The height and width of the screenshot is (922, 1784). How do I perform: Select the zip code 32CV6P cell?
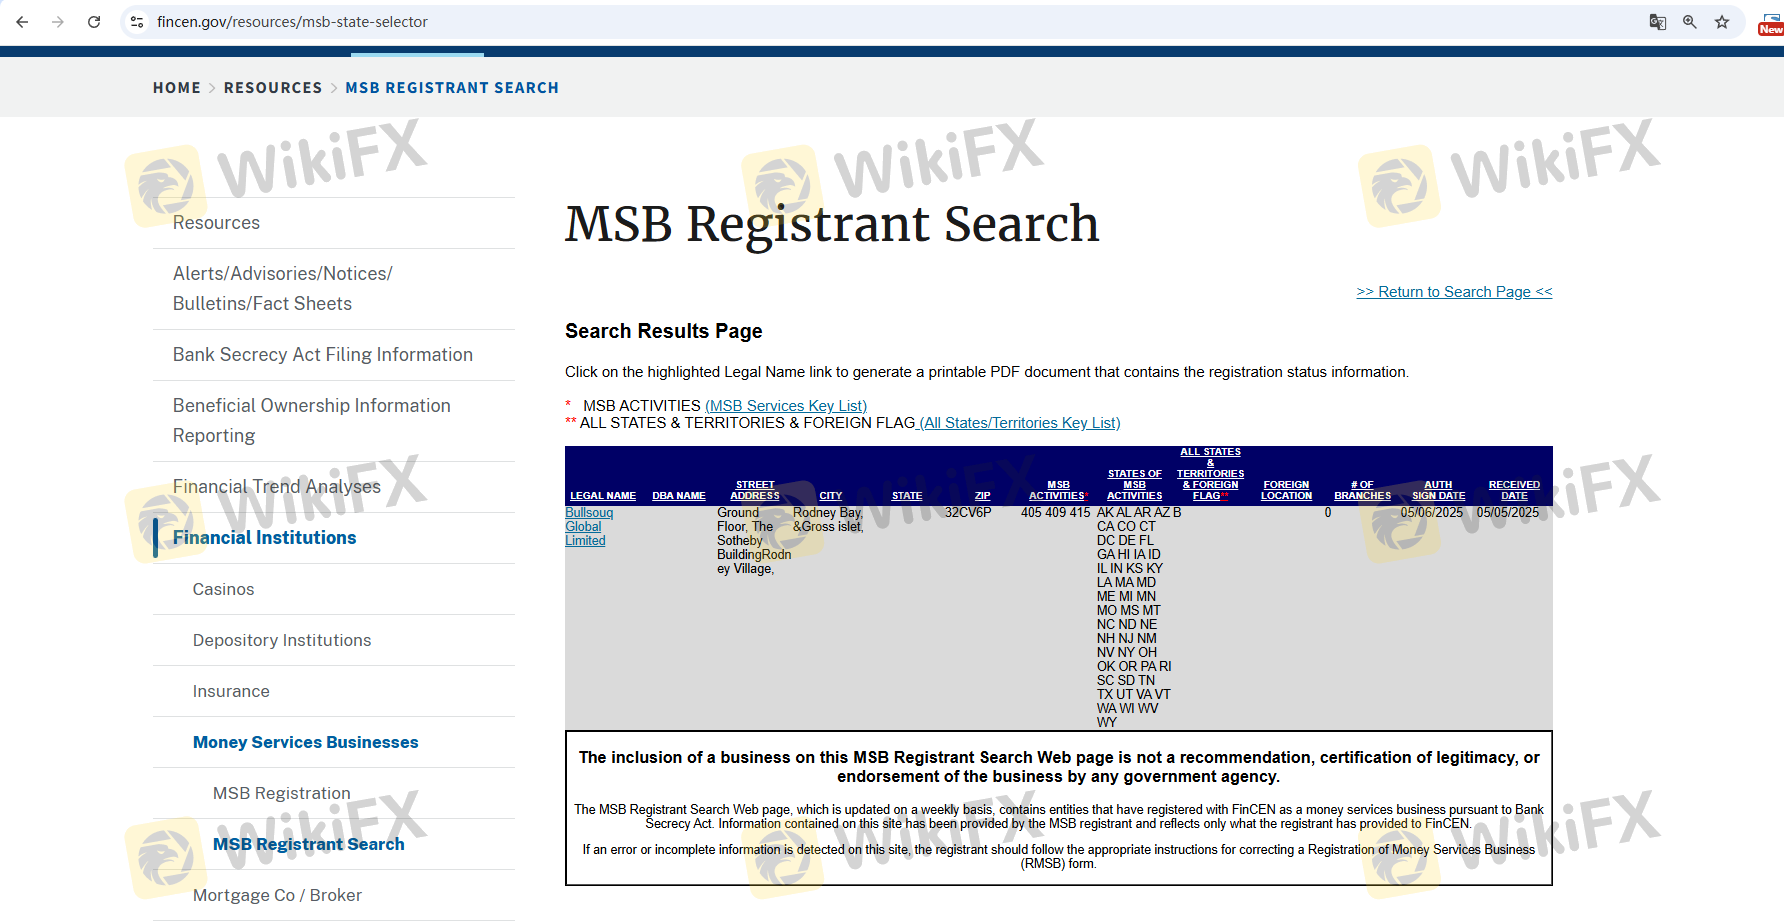(968, 513)
